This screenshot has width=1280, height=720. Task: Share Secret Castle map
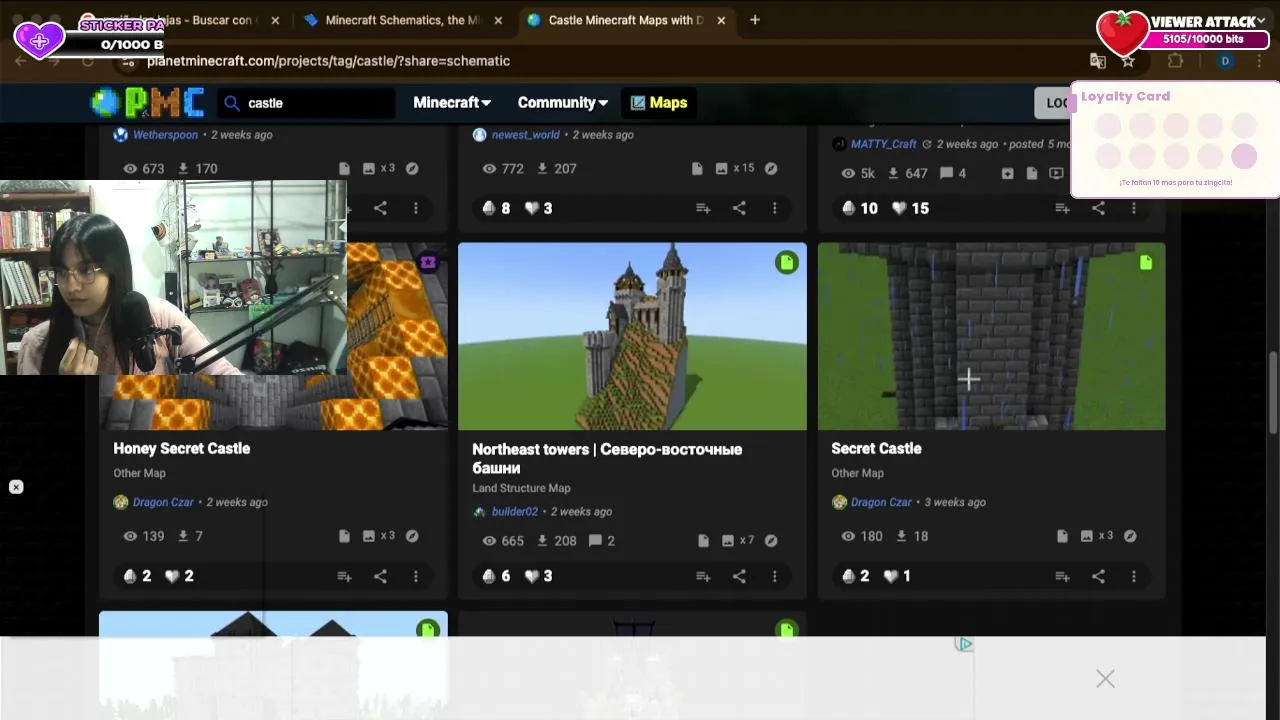[1098, 576]
